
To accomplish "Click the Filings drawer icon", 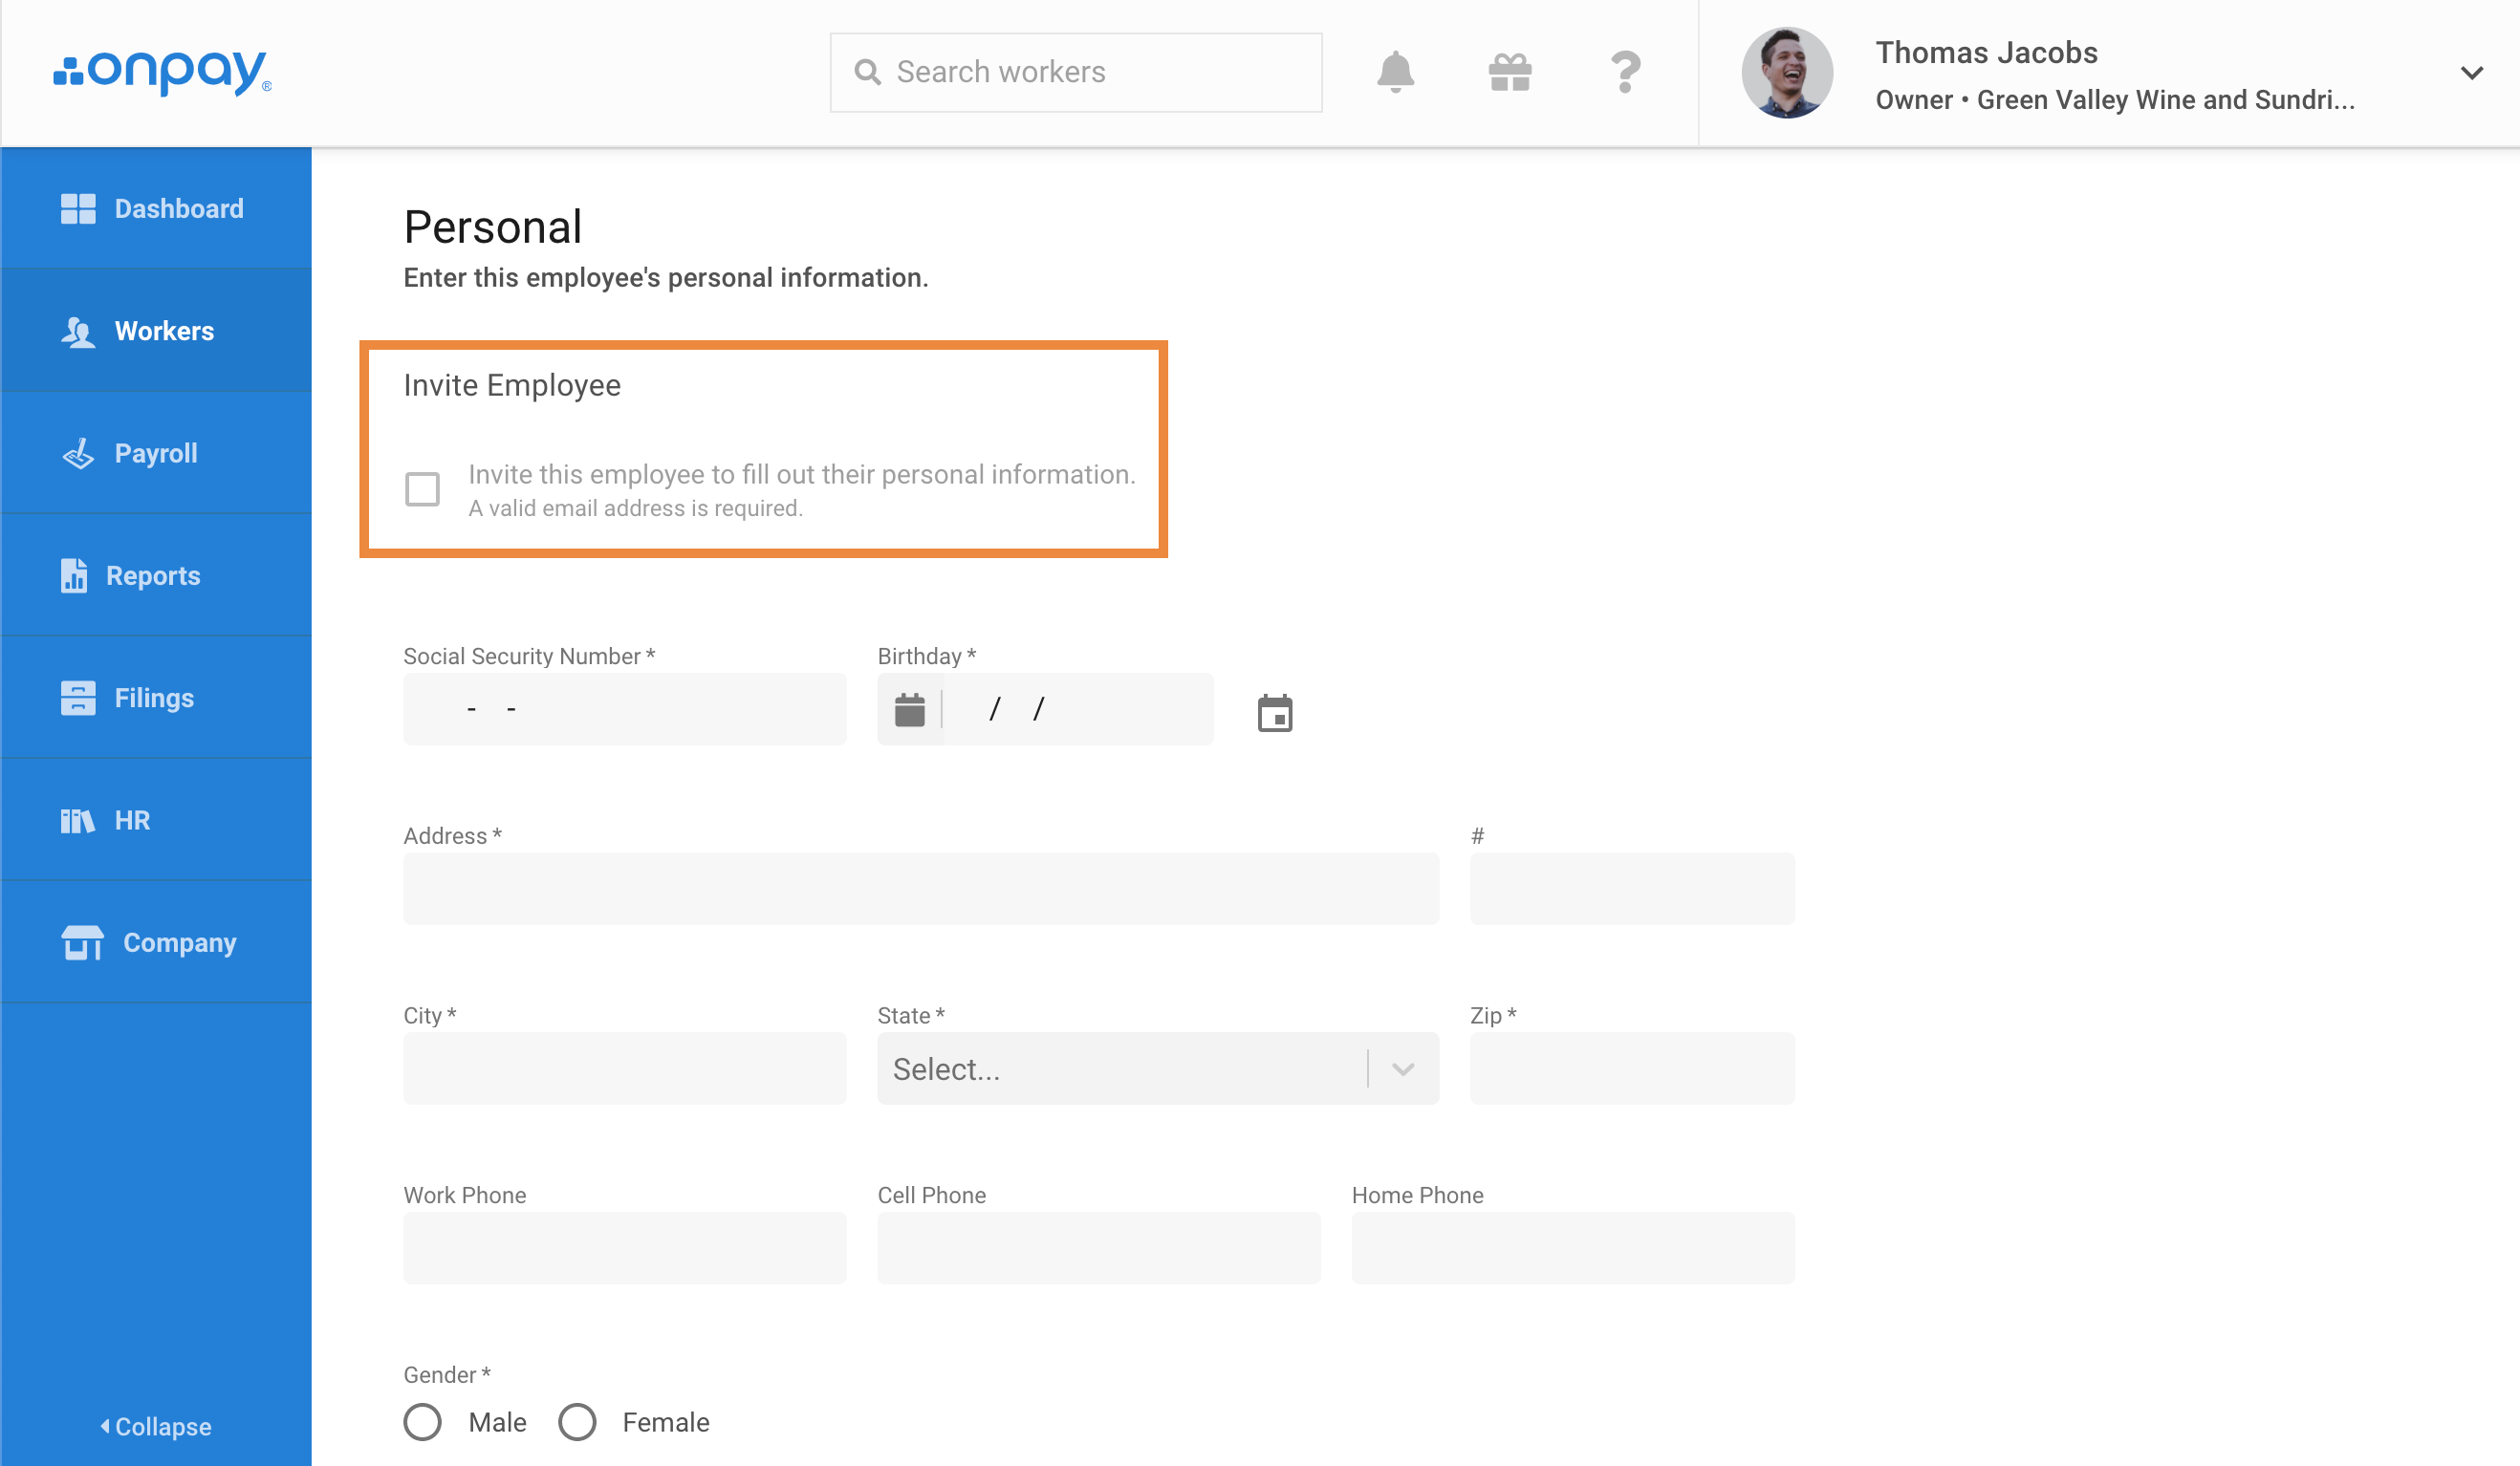I will click(78, 698).
